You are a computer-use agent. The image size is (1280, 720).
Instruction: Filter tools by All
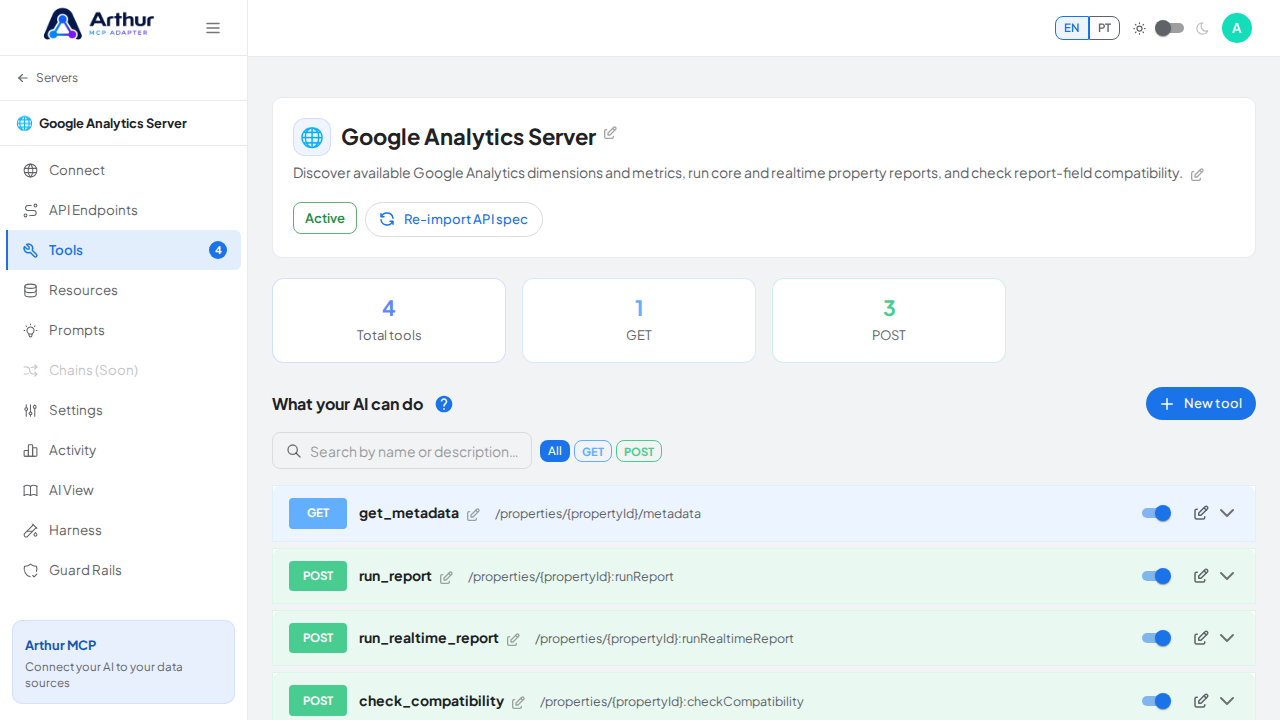pyautogui.click(x=555, y=451)
